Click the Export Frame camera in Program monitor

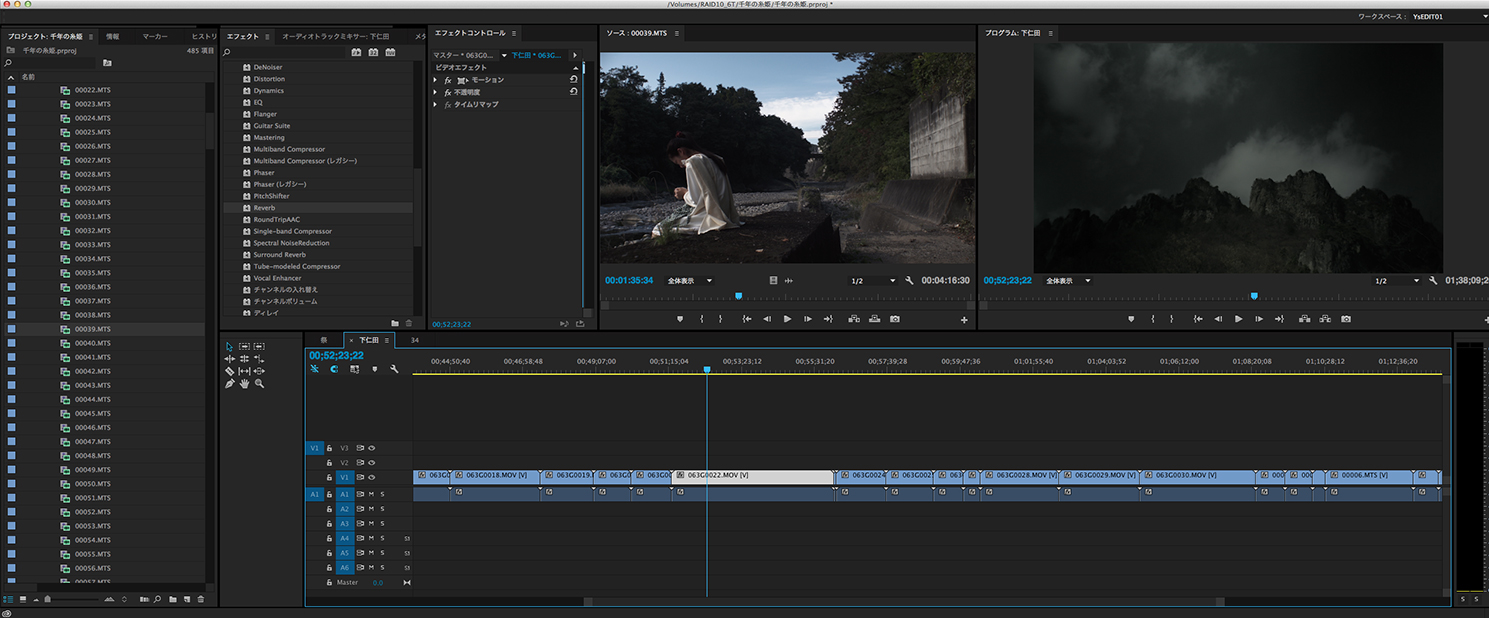tap(1346, 319)
